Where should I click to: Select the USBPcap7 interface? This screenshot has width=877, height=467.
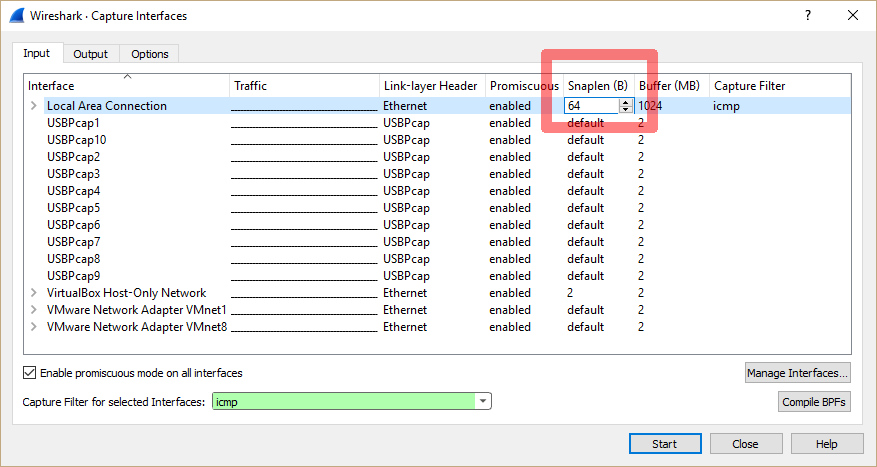(x=73, y=242)
